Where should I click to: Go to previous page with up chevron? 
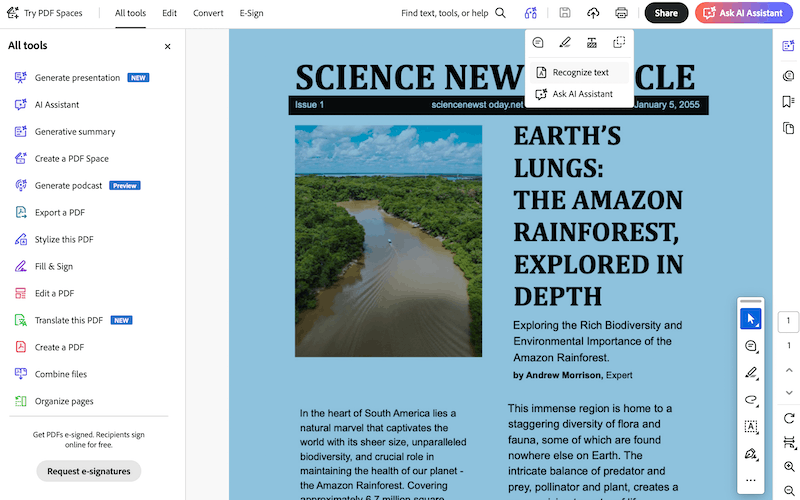[x=789, y=370]
